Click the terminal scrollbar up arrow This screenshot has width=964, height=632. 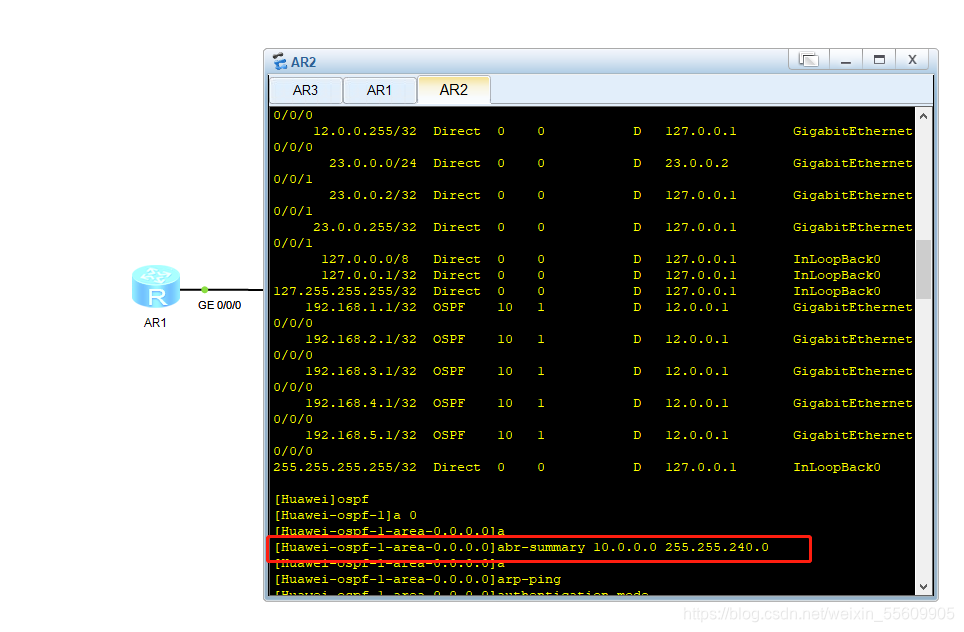[923, 116]
